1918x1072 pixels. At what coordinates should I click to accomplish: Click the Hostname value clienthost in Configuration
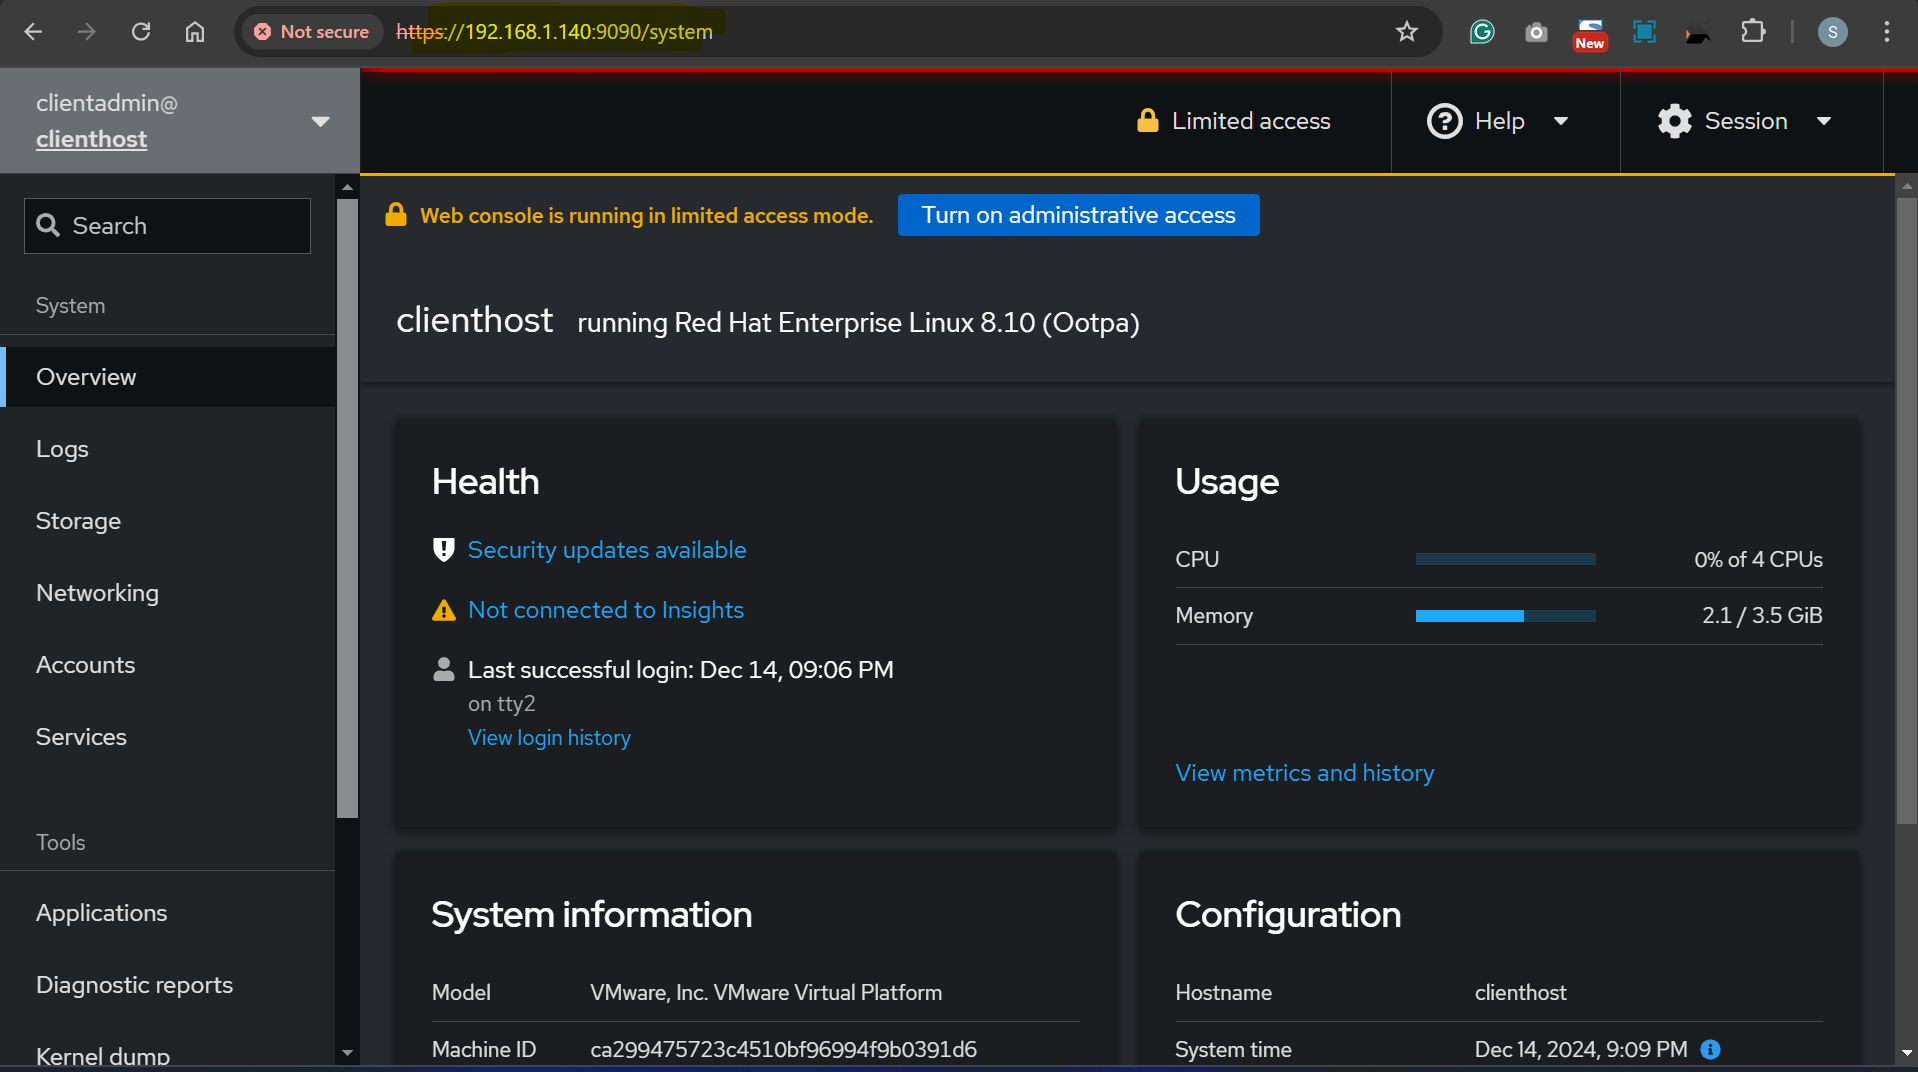point(1520,992)
